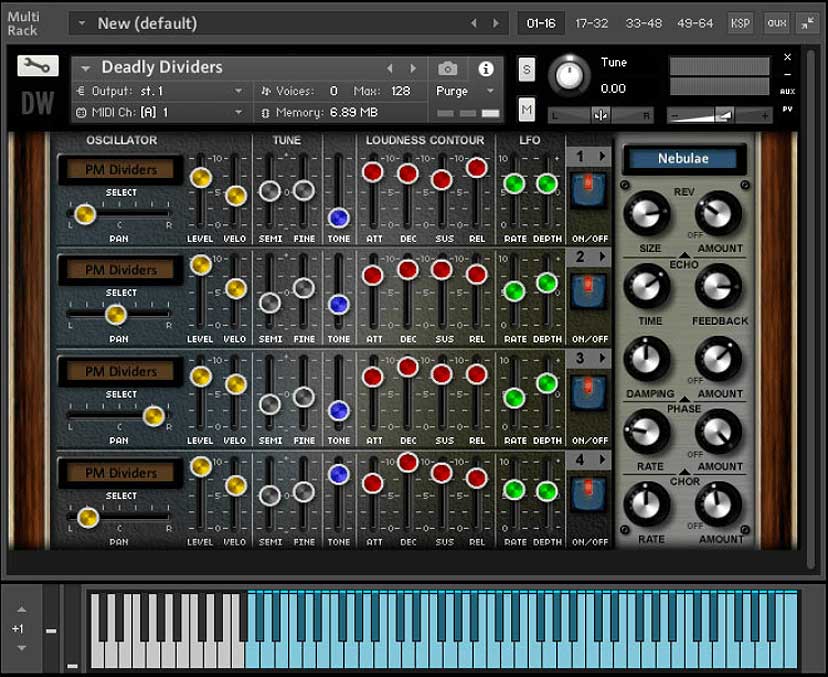Open the instrument info (i) icon
Screen dimensions: 828x677
coord(486,68)
